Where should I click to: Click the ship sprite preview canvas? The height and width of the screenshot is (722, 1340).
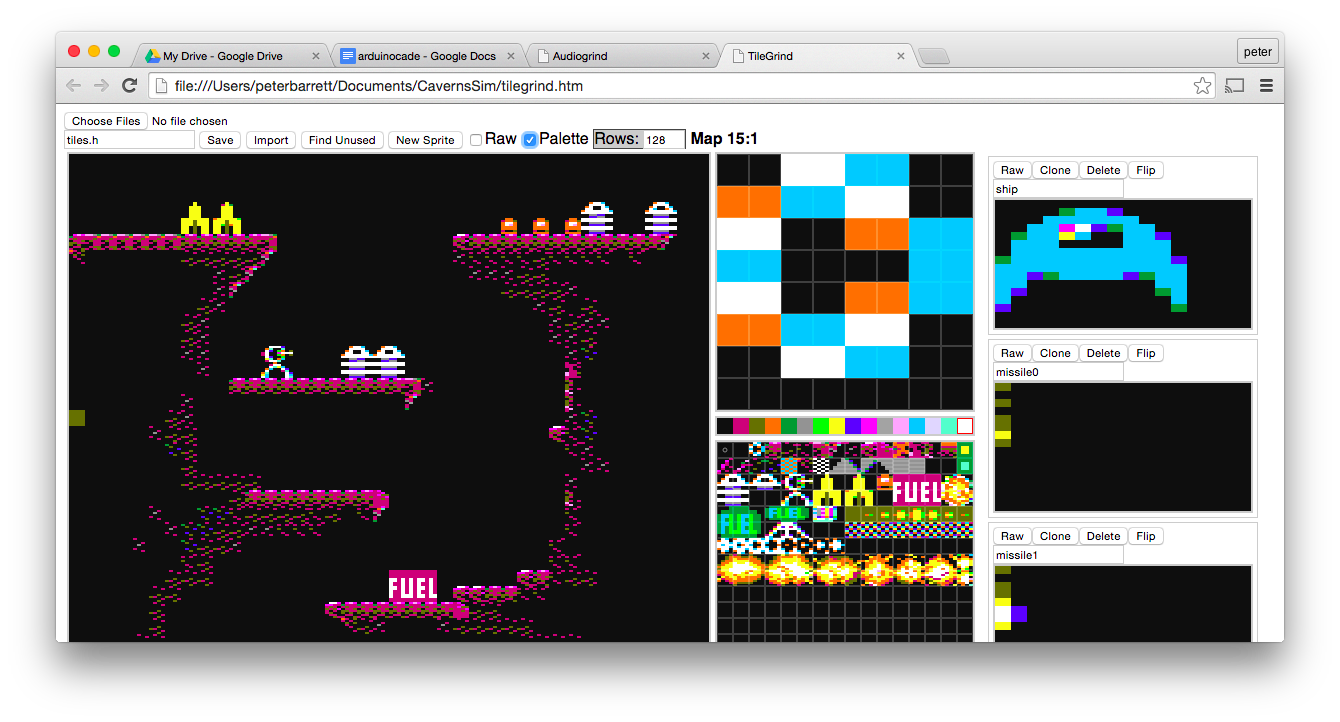point(1123,264)
